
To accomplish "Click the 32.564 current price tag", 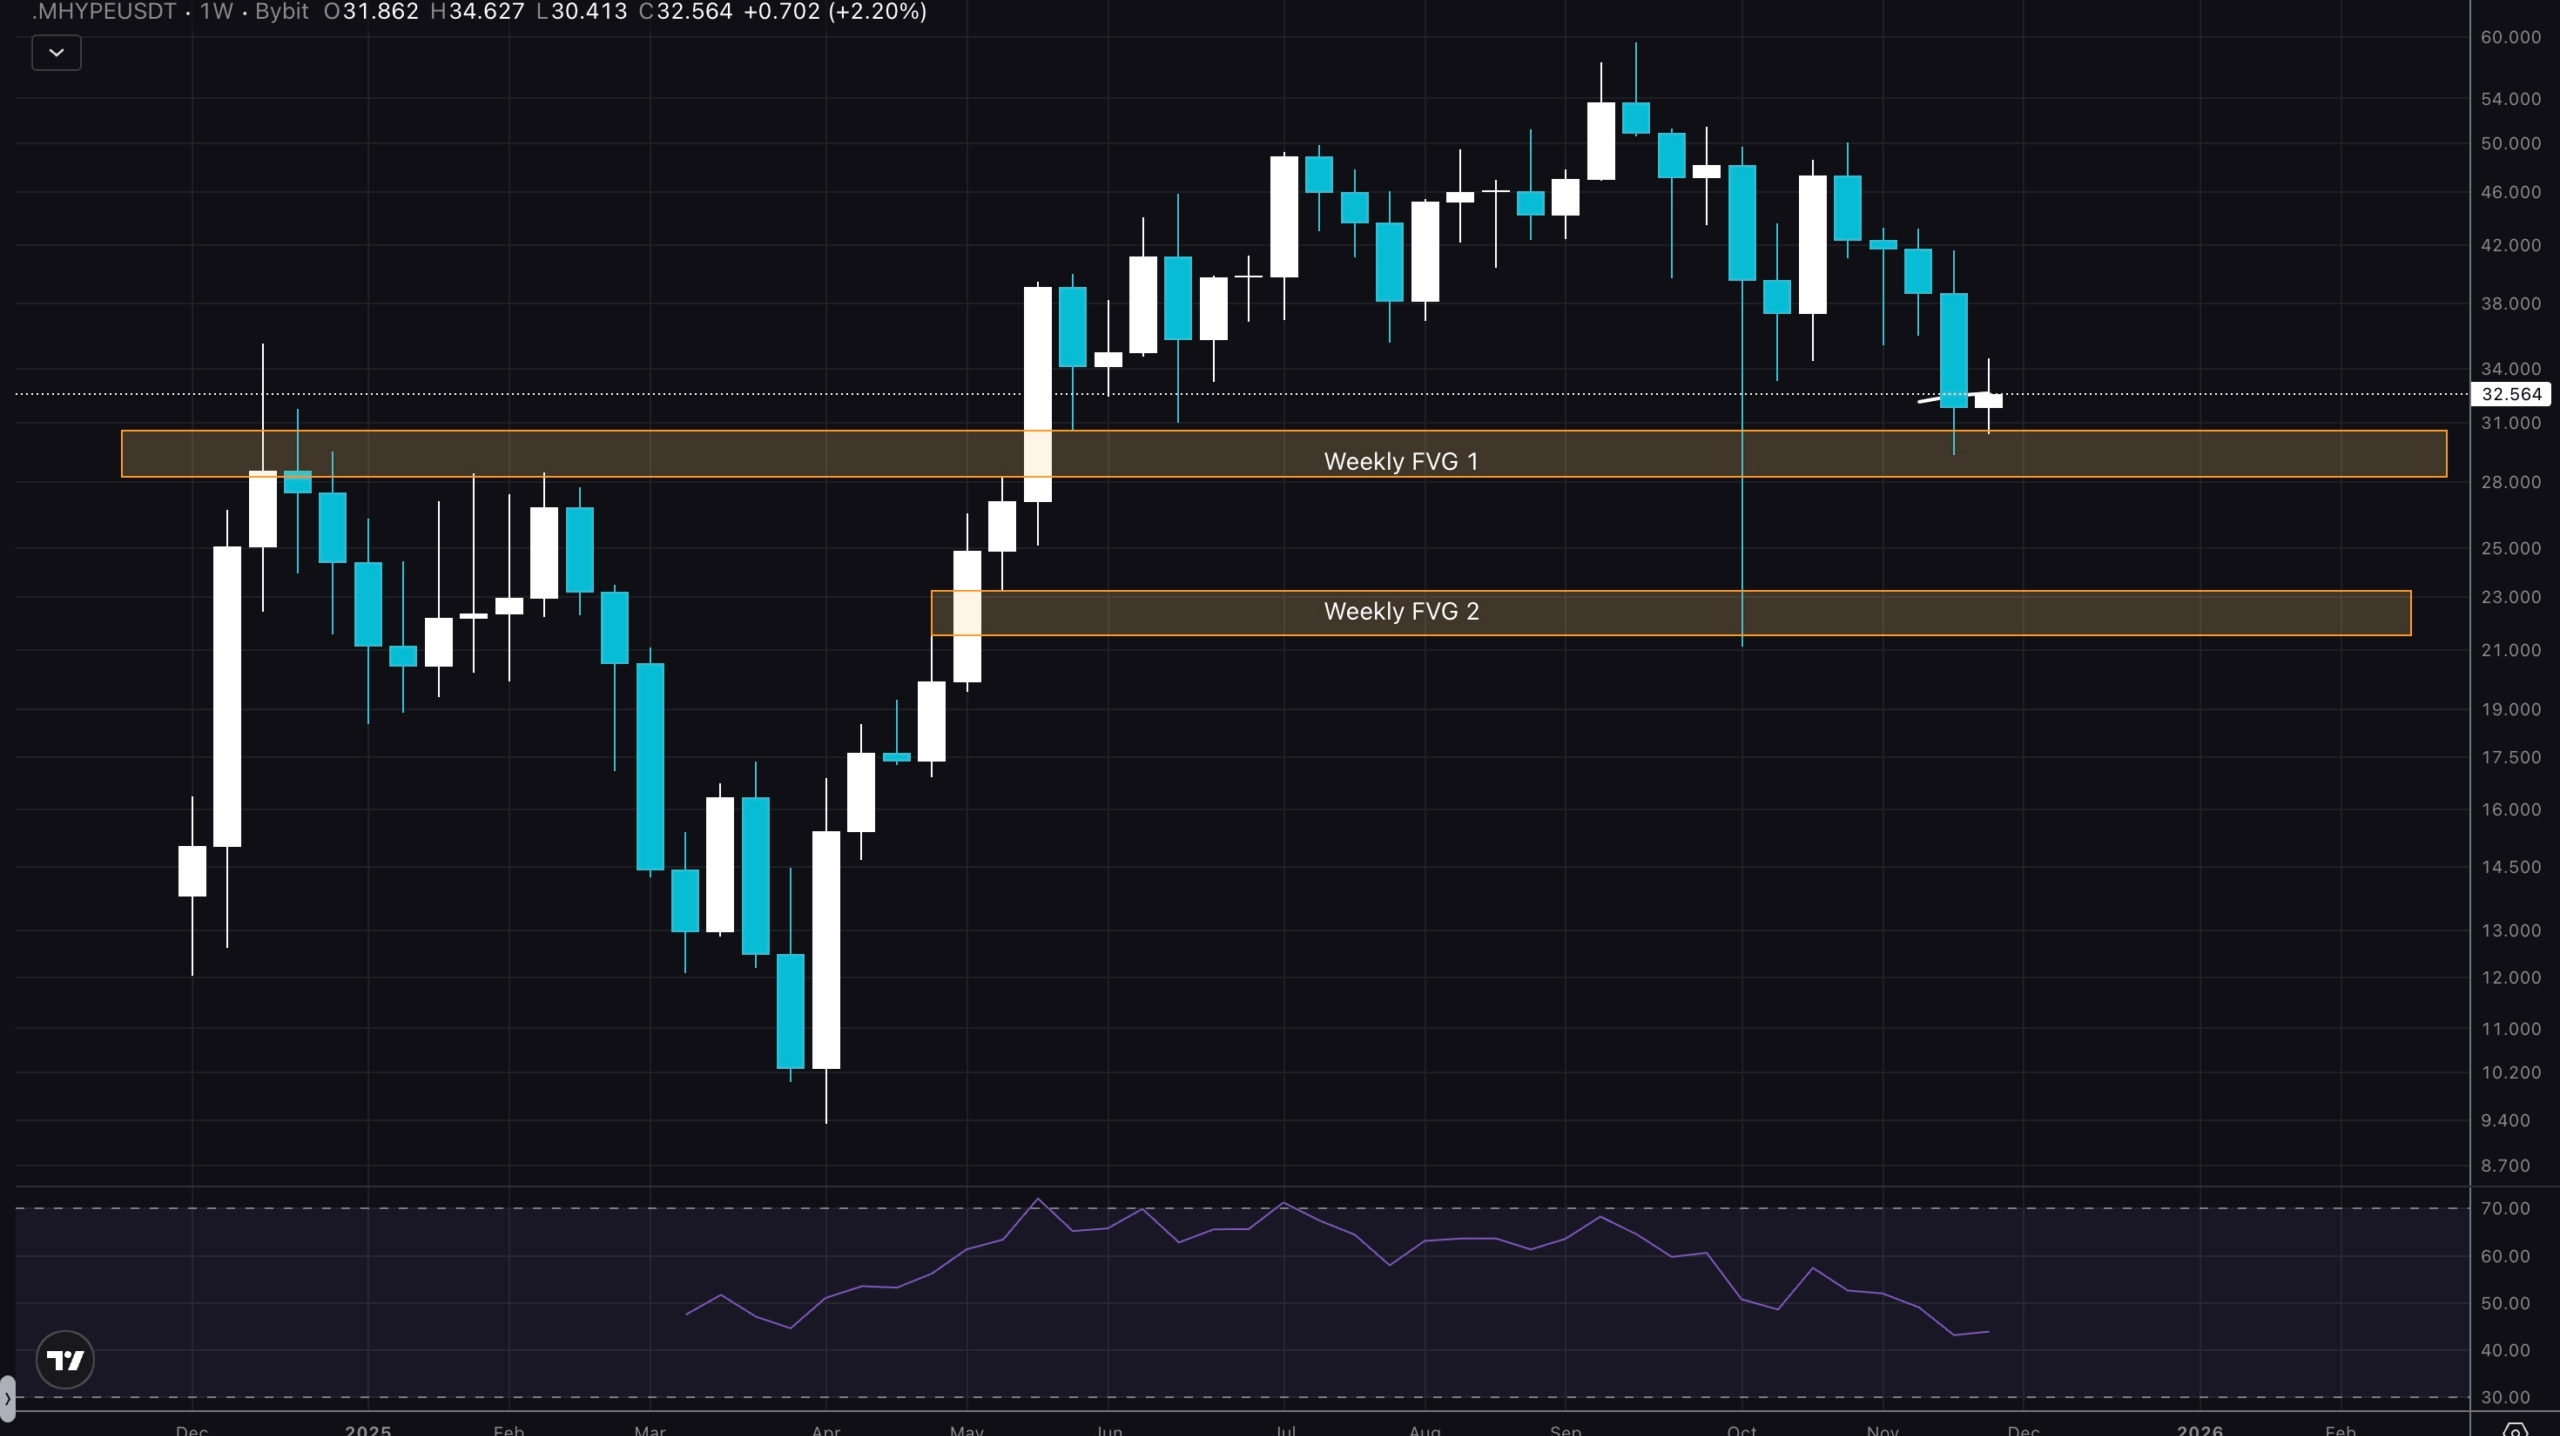I will click(x=2510, y=394).
